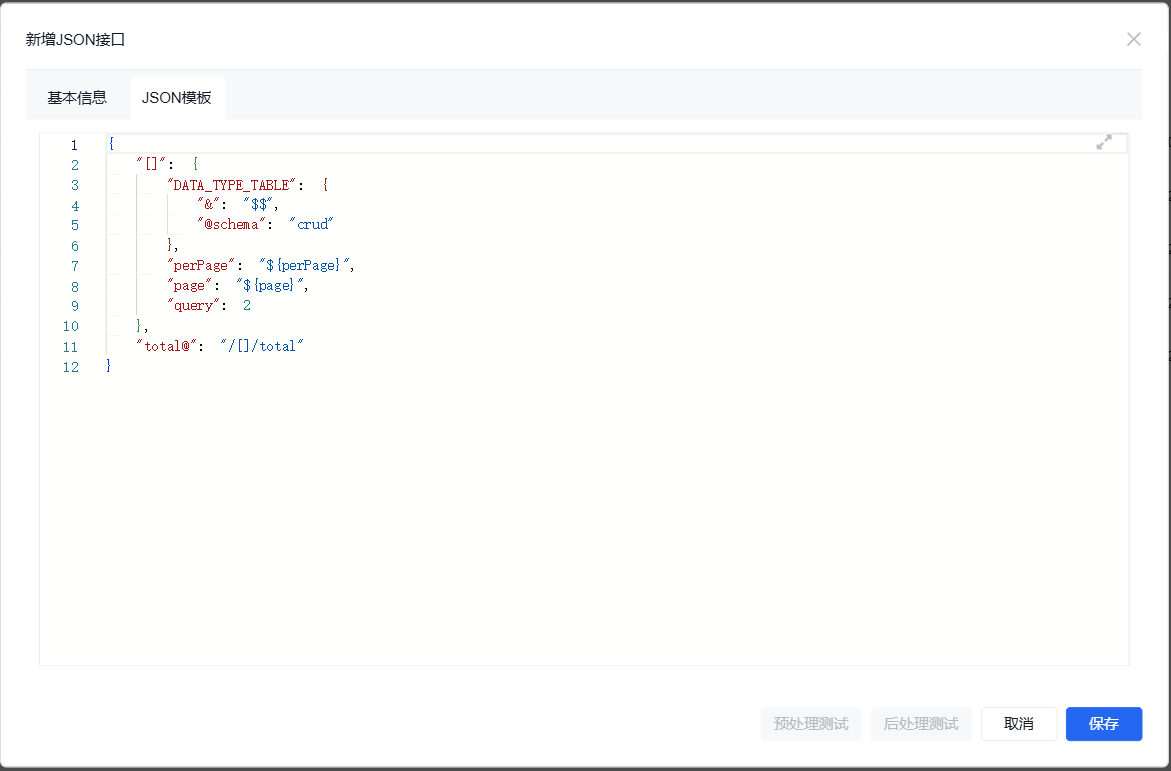Click the "&" key on line 4
The height and width of the screenshot is (771, 1171).
208,205
